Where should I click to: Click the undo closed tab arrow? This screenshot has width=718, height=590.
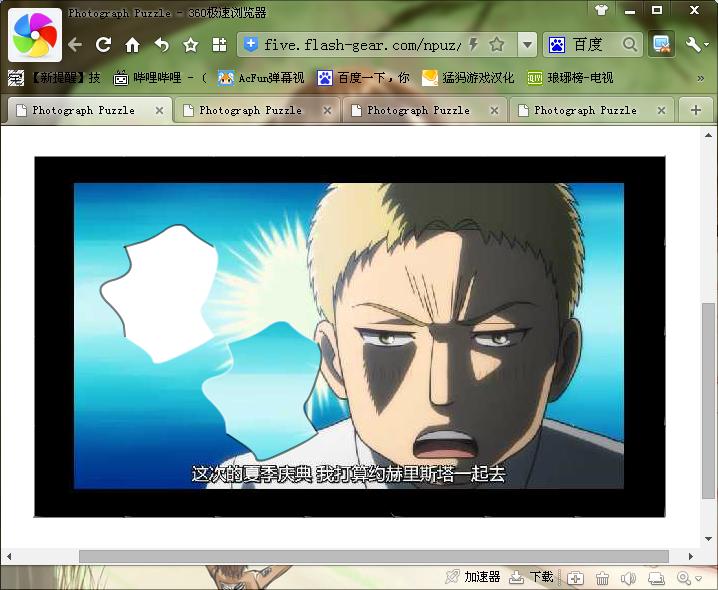click(161, 45)
